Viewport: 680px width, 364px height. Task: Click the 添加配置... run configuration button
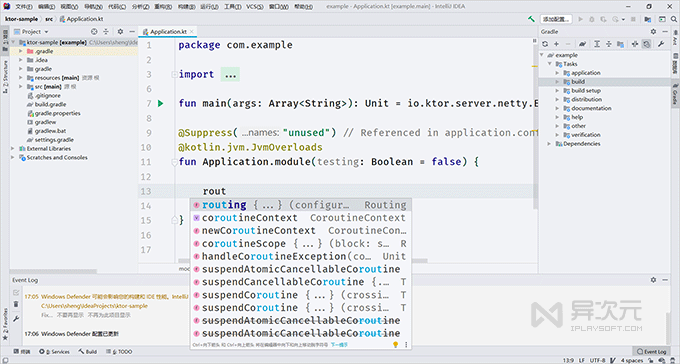click(556, 19)
